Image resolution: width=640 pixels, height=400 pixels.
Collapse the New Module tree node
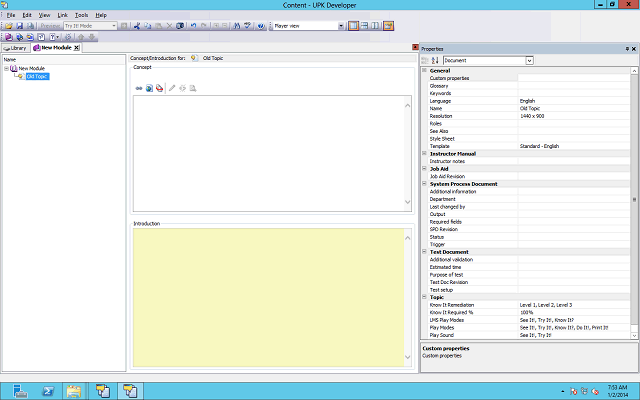point(6,68)
